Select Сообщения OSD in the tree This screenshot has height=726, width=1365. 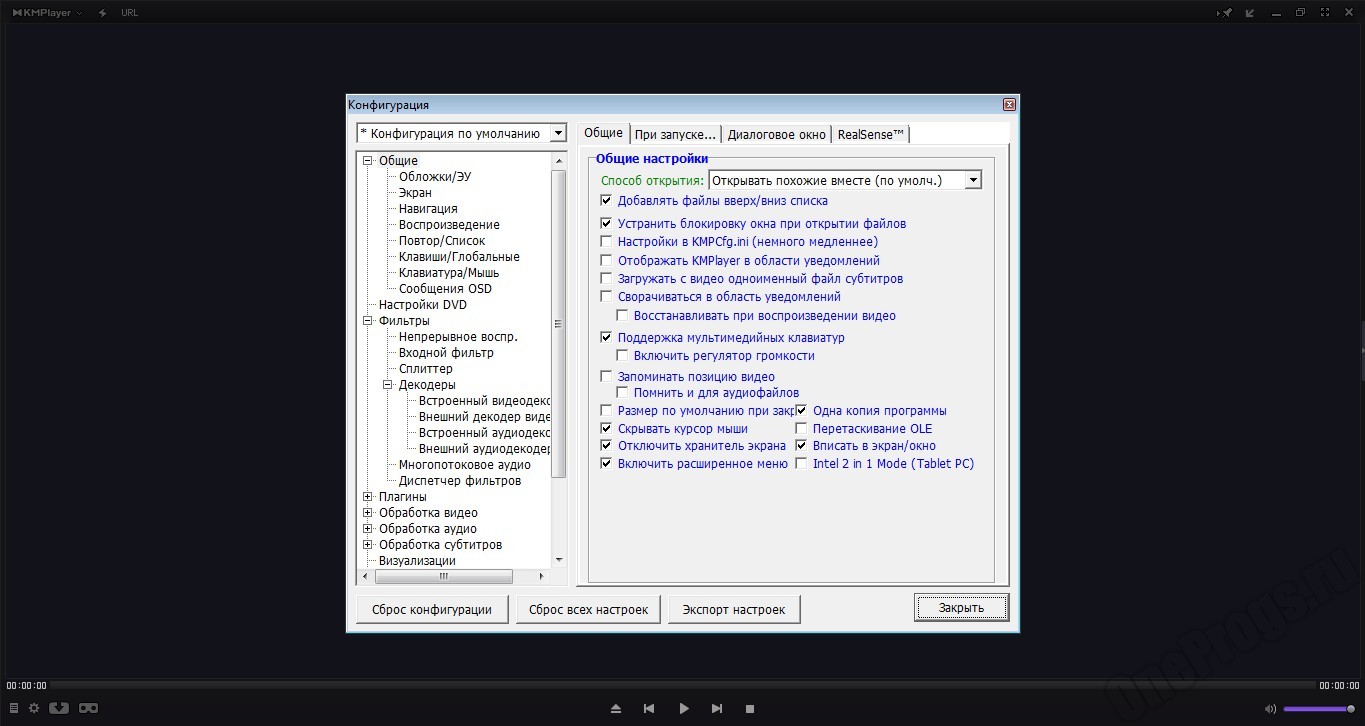pos(445,289)
